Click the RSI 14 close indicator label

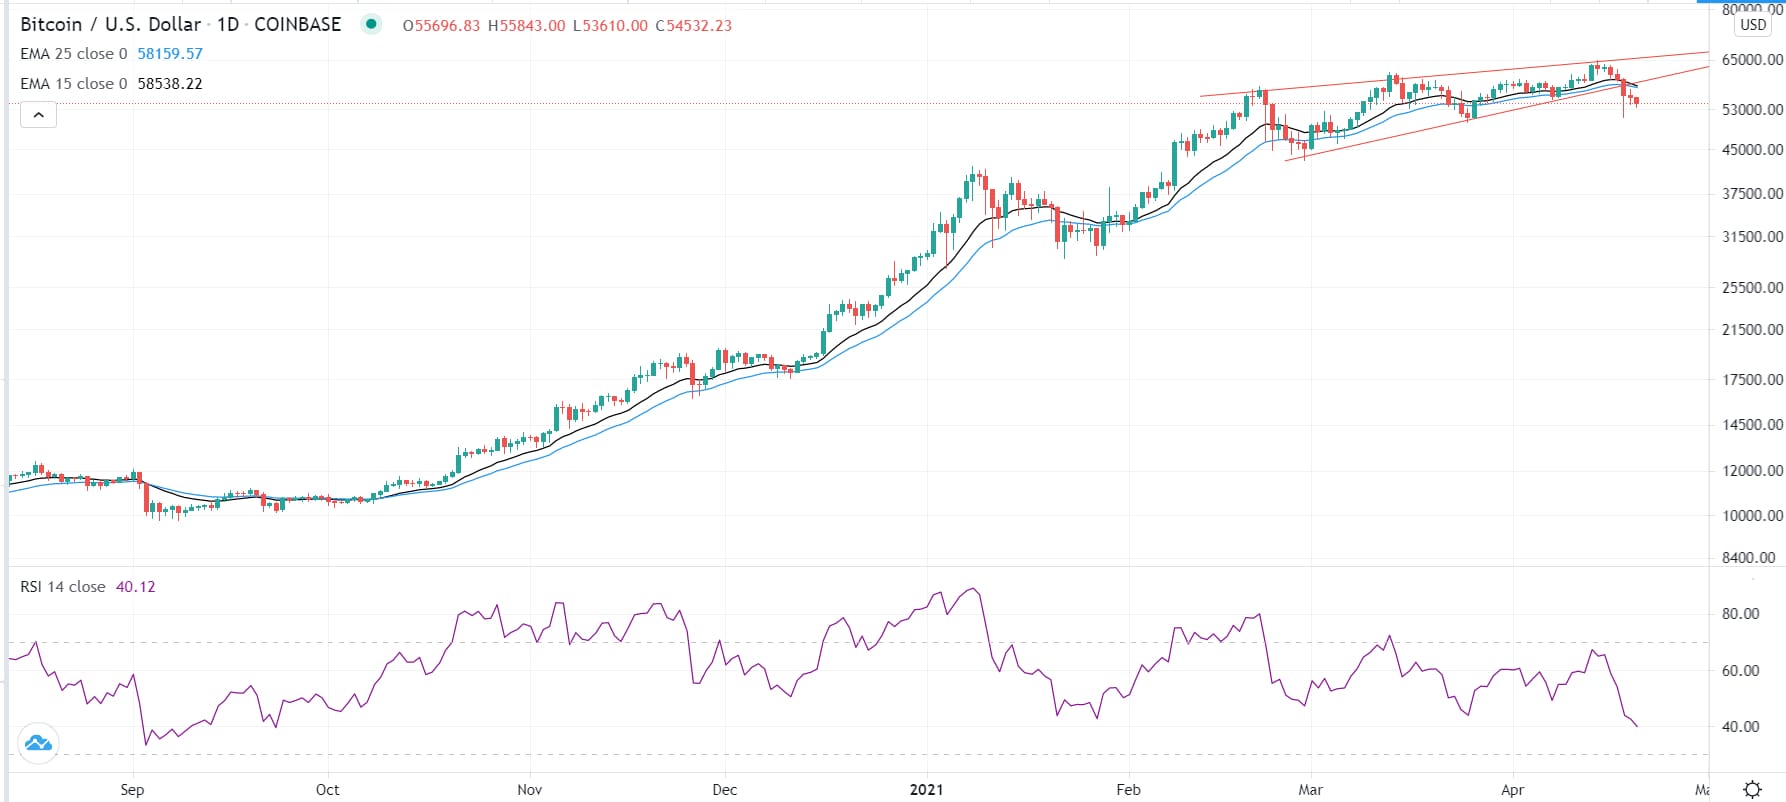click(x=62, y=587)
